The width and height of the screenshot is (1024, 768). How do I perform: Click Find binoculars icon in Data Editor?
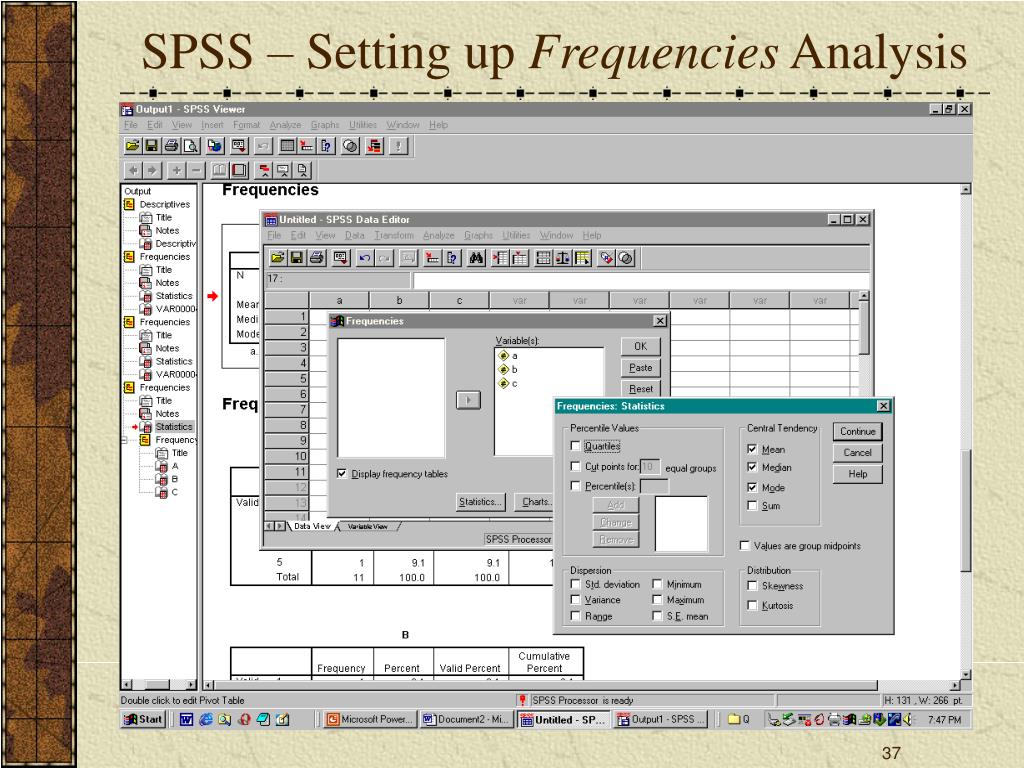476,258
